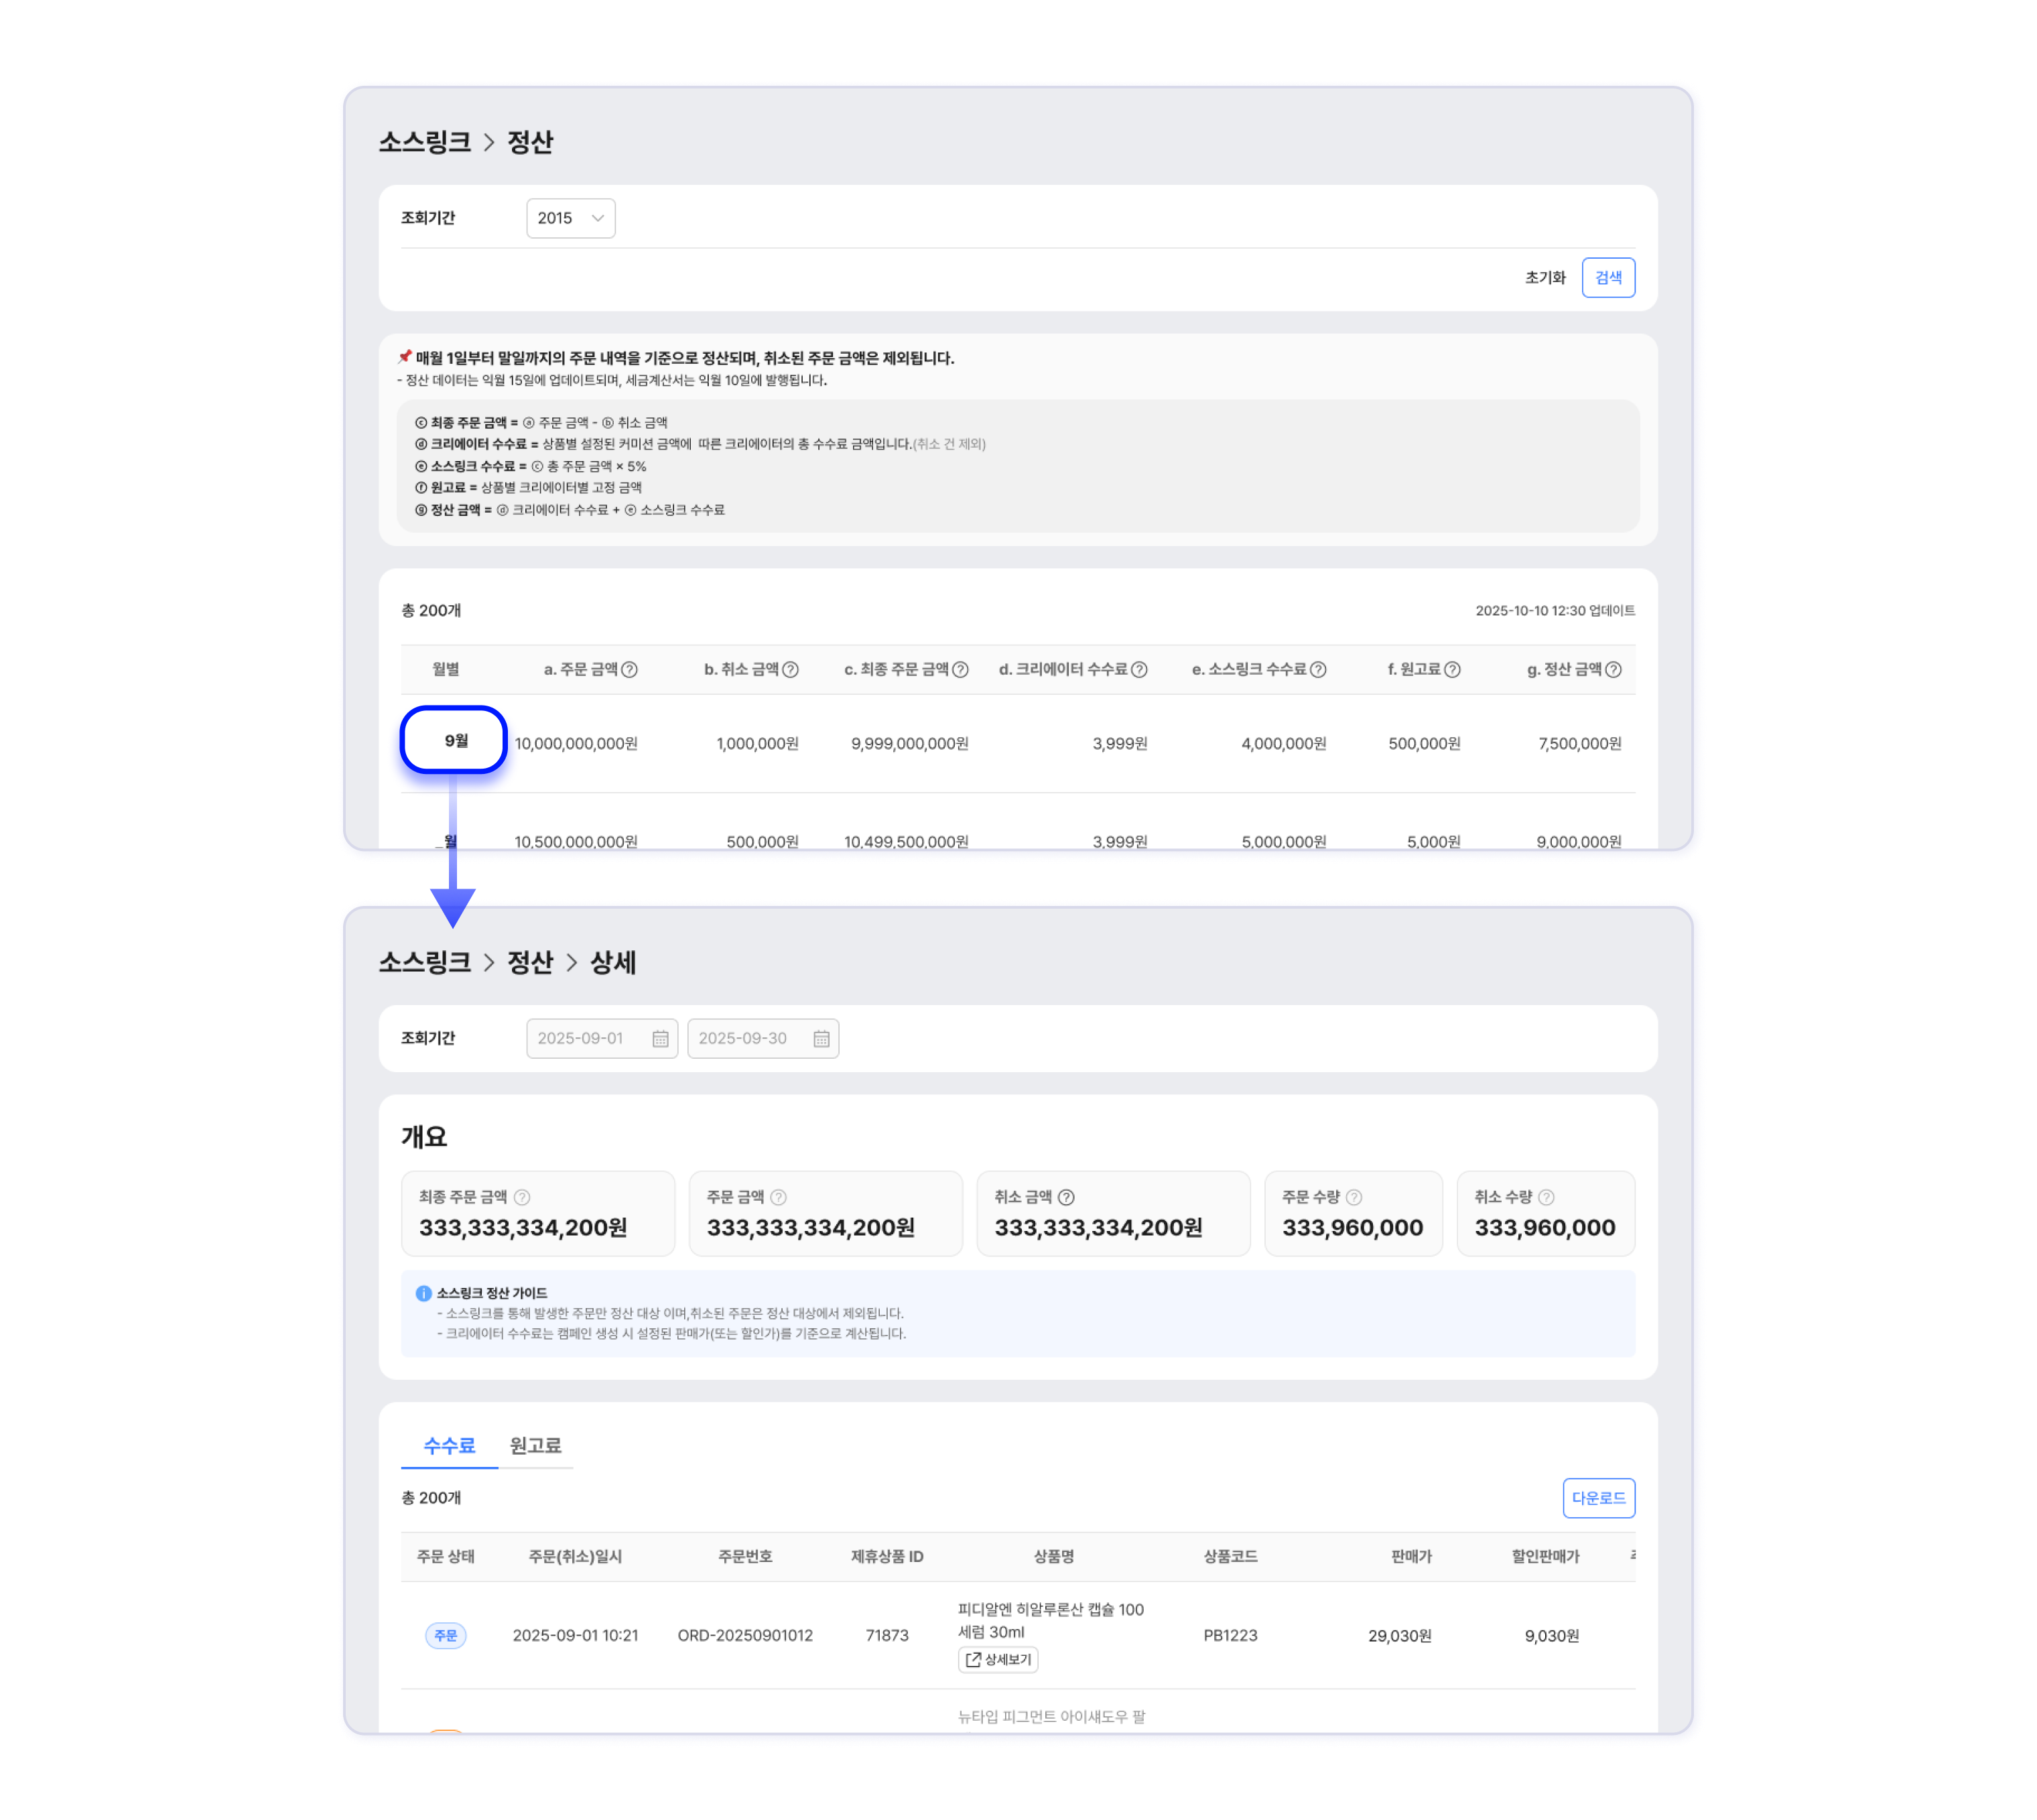Click calendar icon in 2025-09-30 date field
Screen dimensions: 2037x1820
[x=821, y=1039]
